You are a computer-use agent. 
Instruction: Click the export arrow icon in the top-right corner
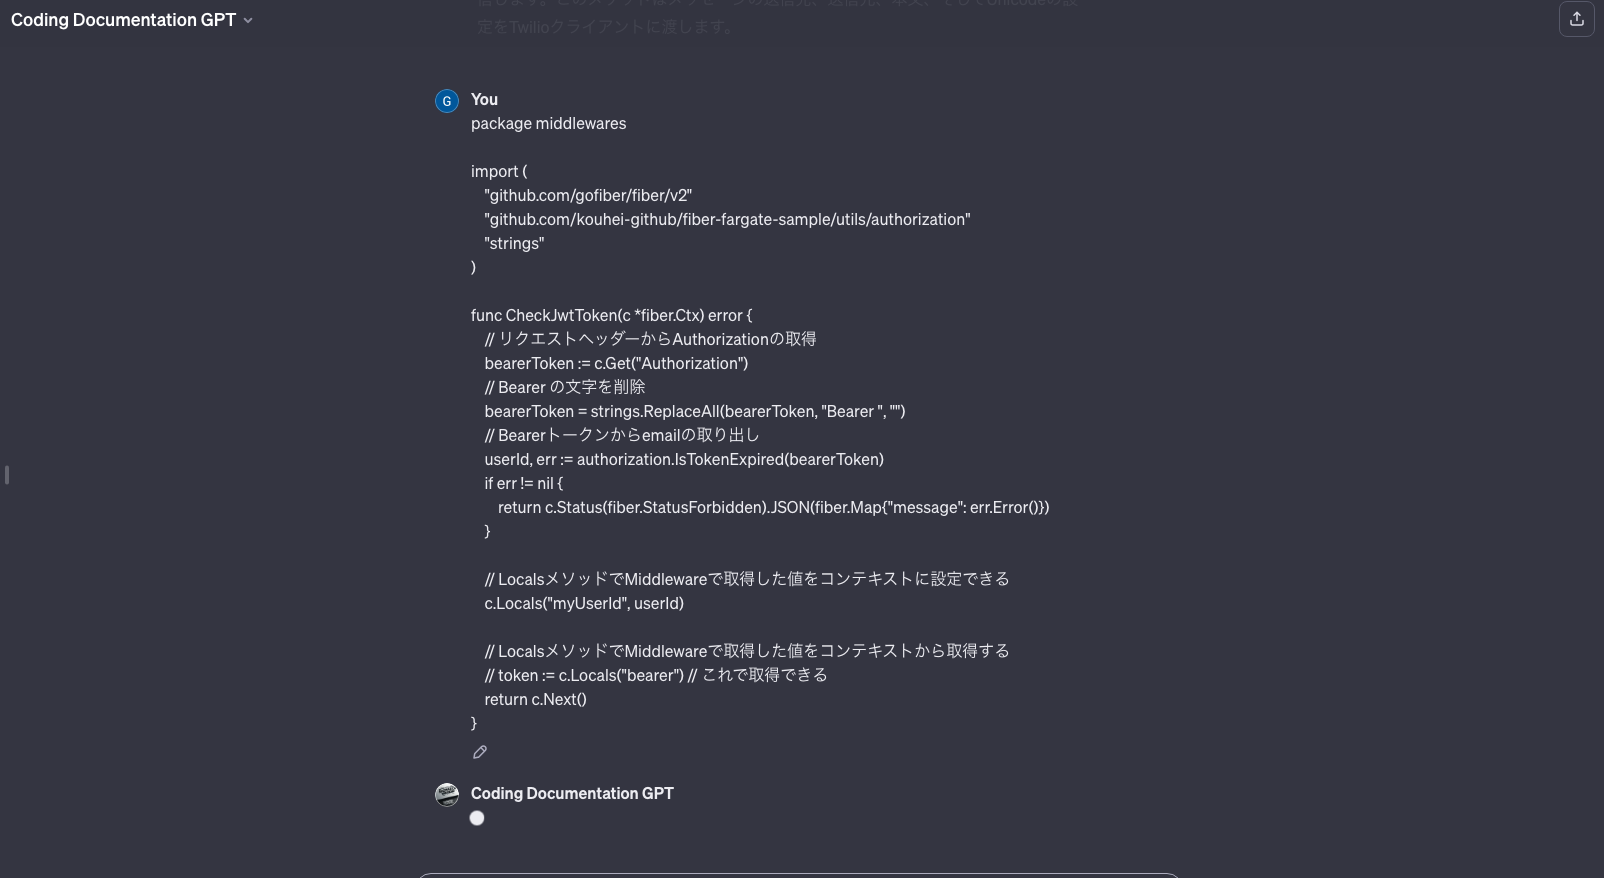[x=1577, y=18]
